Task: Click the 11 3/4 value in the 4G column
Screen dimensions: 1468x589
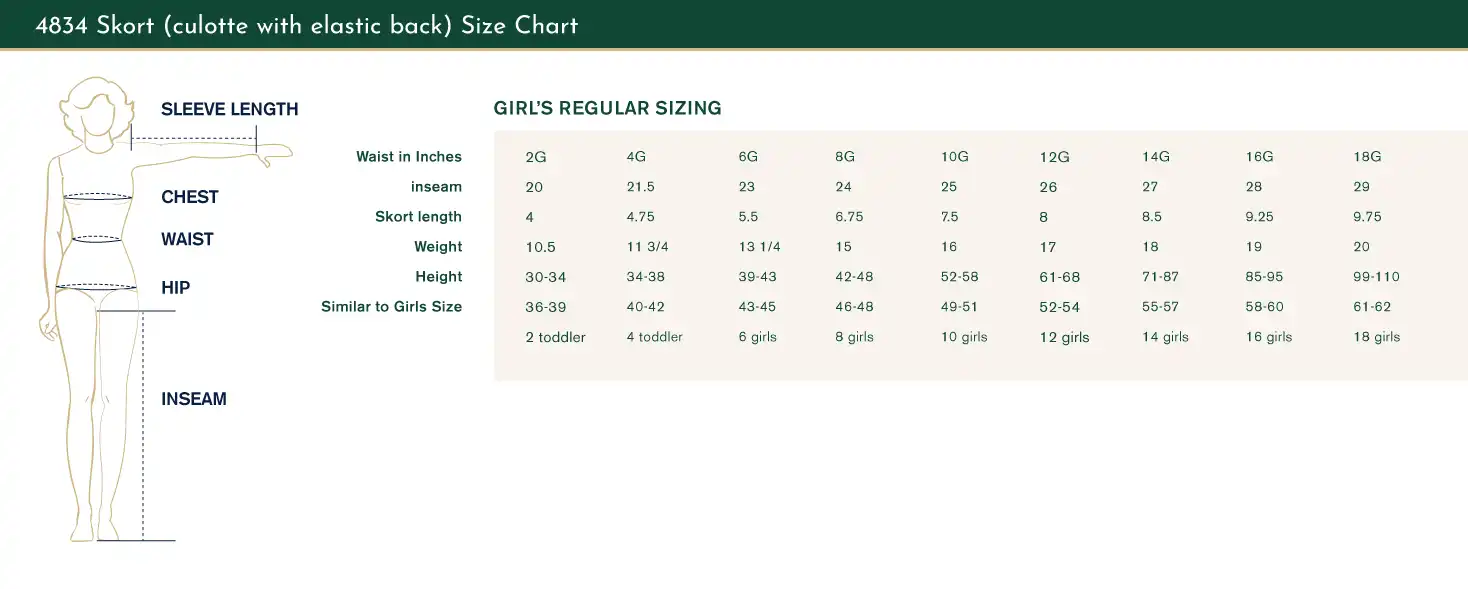Action: pos(647,247)
